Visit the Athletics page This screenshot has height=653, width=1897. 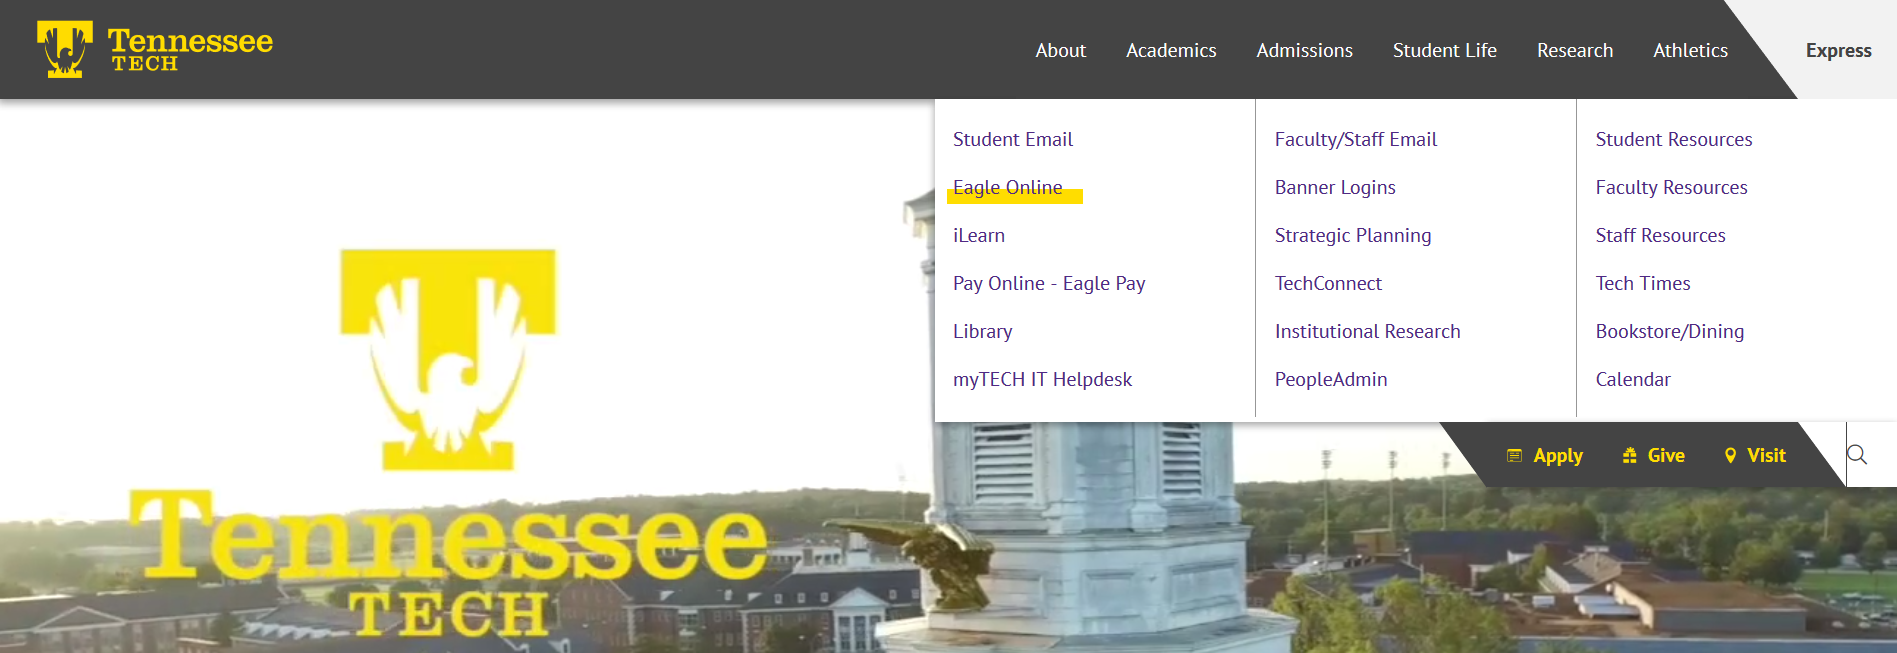[1690, 50]
